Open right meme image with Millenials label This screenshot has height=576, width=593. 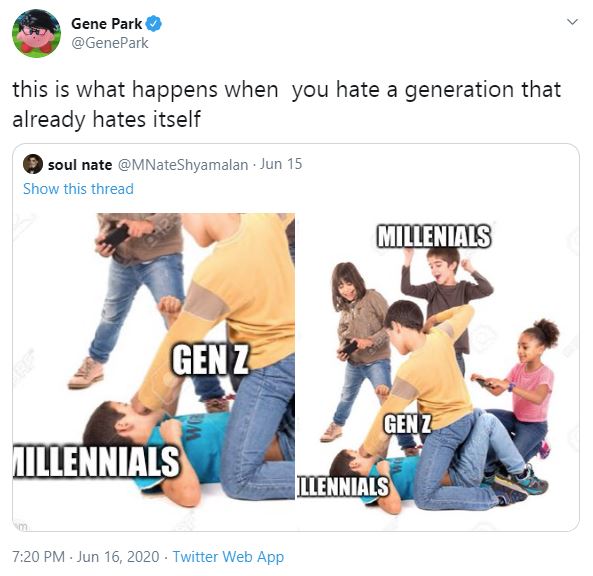pos(437,357)
